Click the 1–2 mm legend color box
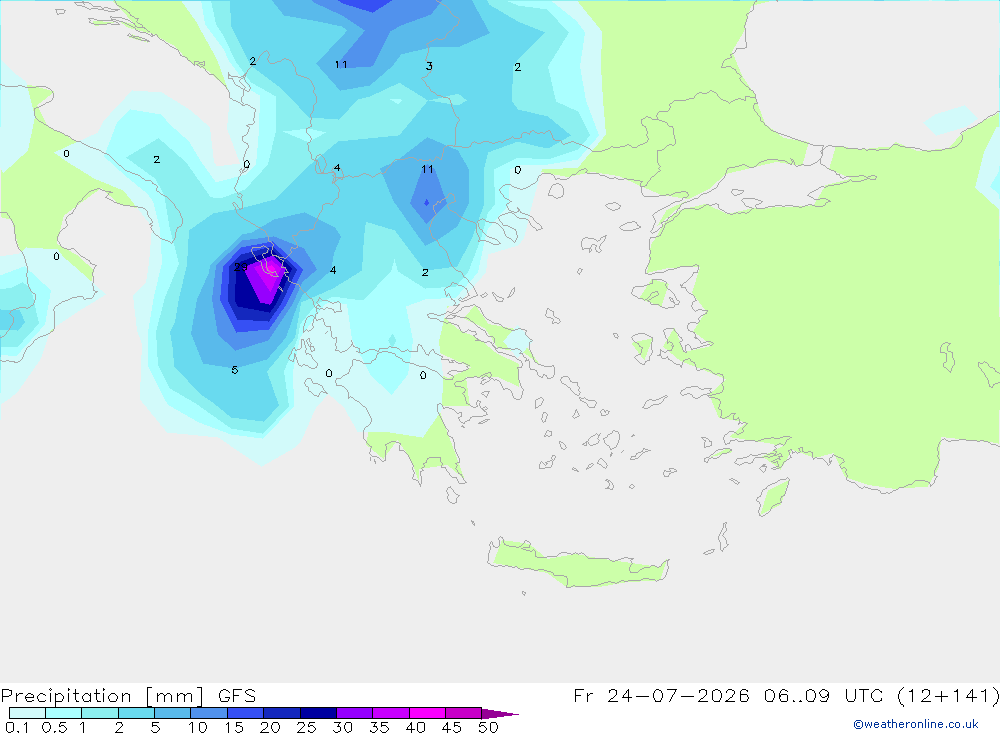 coord(99,713)
